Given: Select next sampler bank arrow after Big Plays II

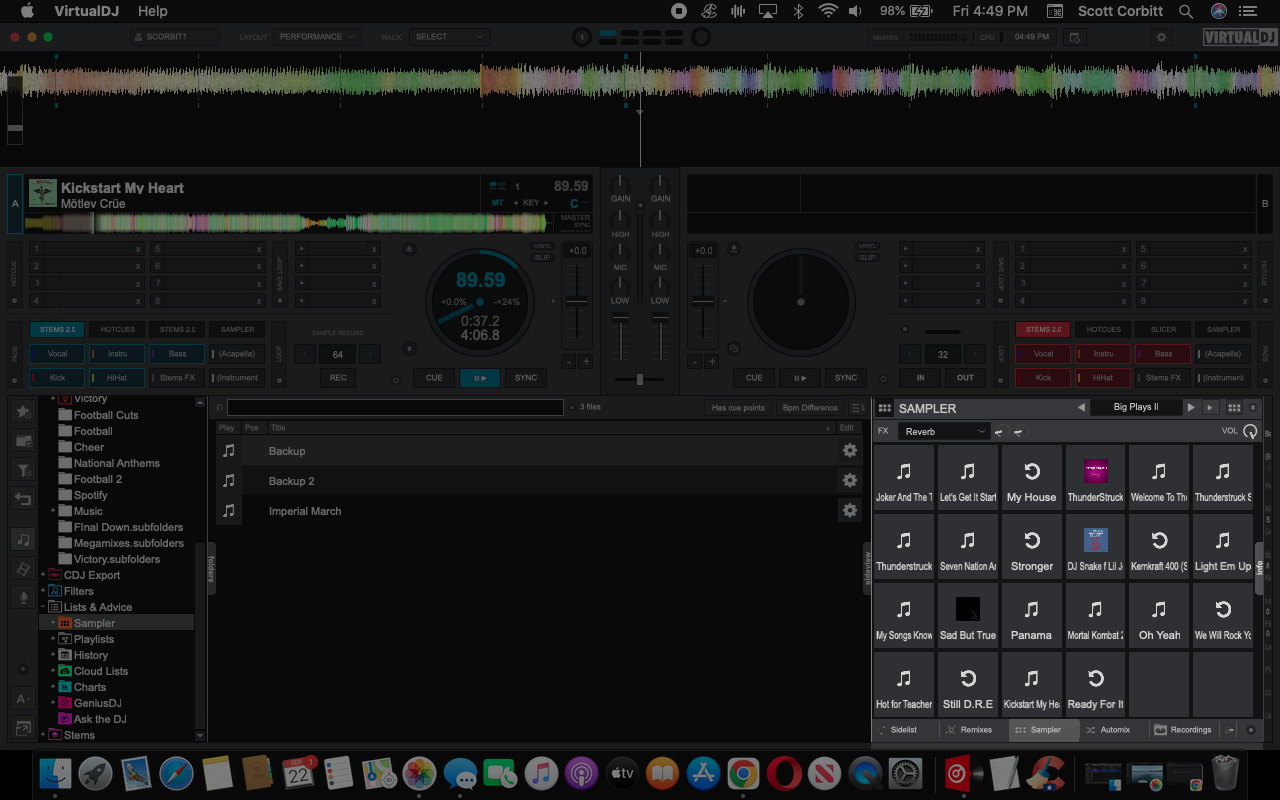Looking at the screenshot, I should 1191,408.
